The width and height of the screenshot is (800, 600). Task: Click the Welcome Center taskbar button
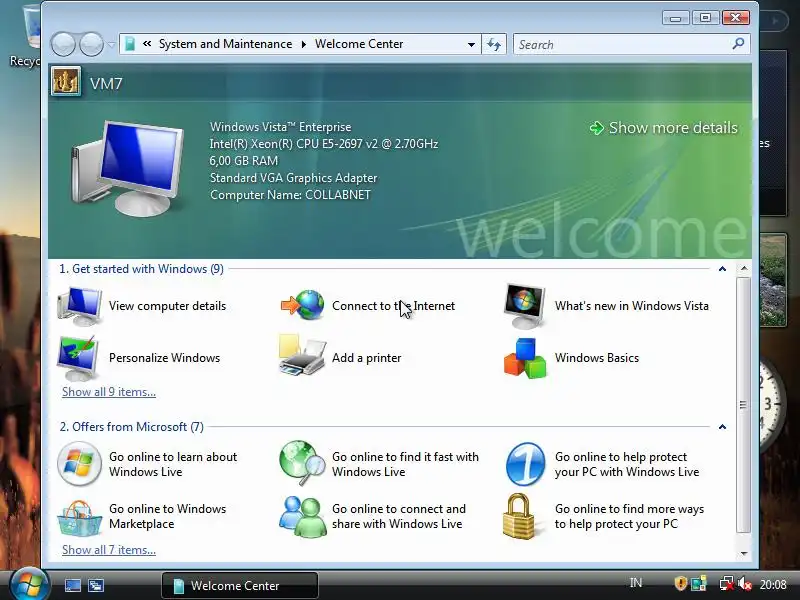point(240,585)
